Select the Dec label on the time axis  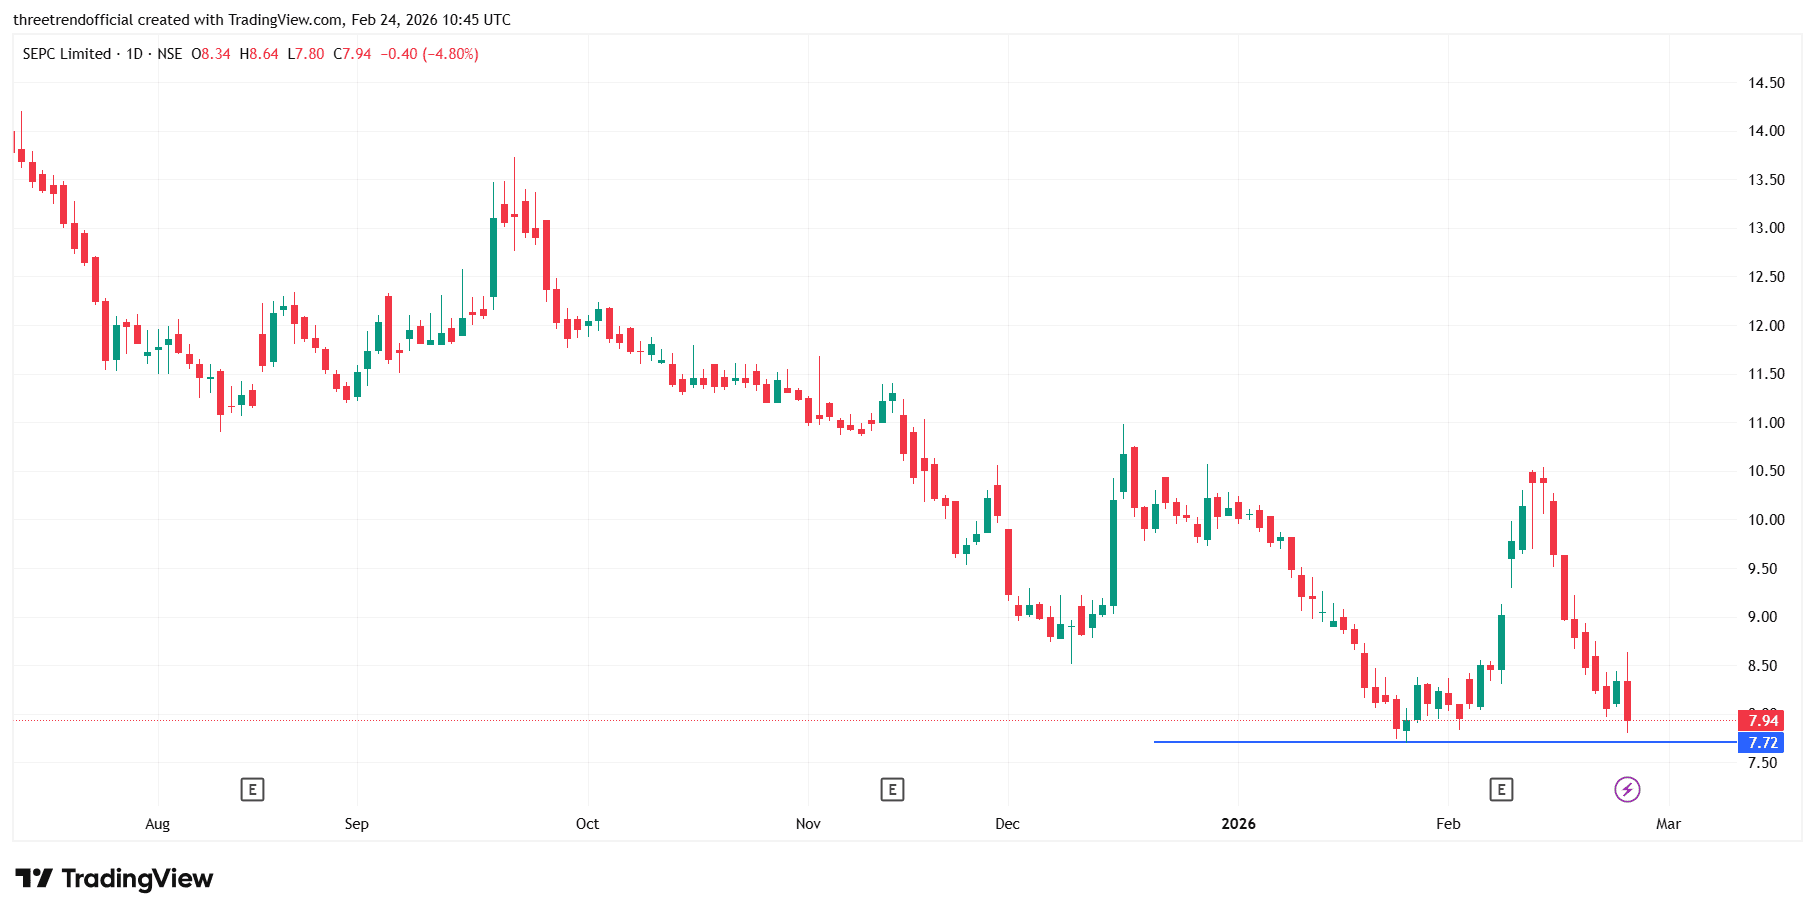point(1007,824)
